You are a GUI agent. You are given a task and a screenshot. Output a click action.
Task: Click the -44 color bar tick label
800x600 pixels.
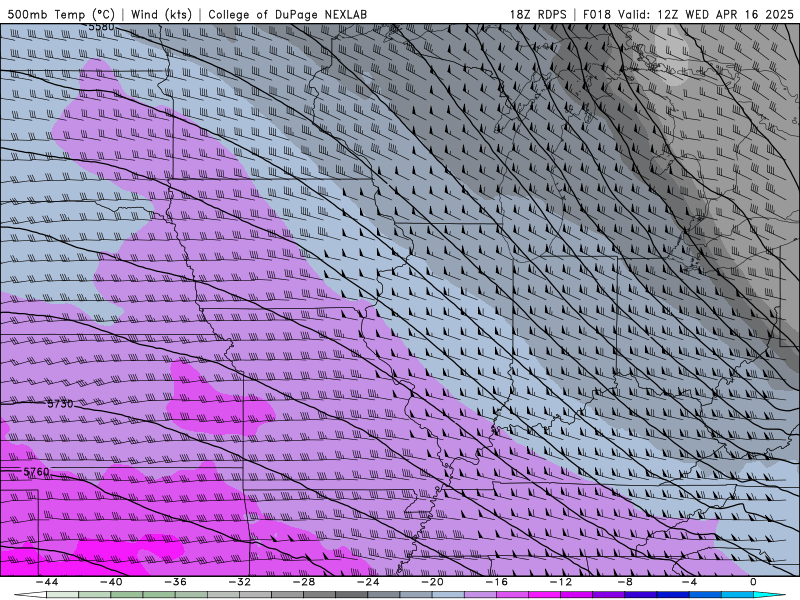click(47, 582)
